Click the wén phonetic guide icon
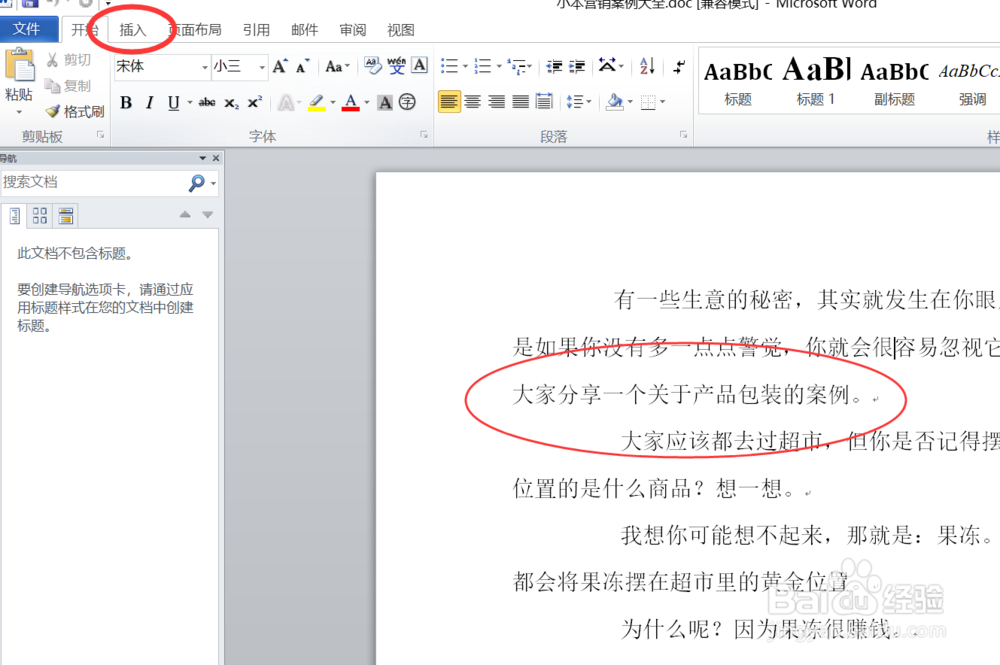Screen dimensions: 1000x665 point(396,65)
